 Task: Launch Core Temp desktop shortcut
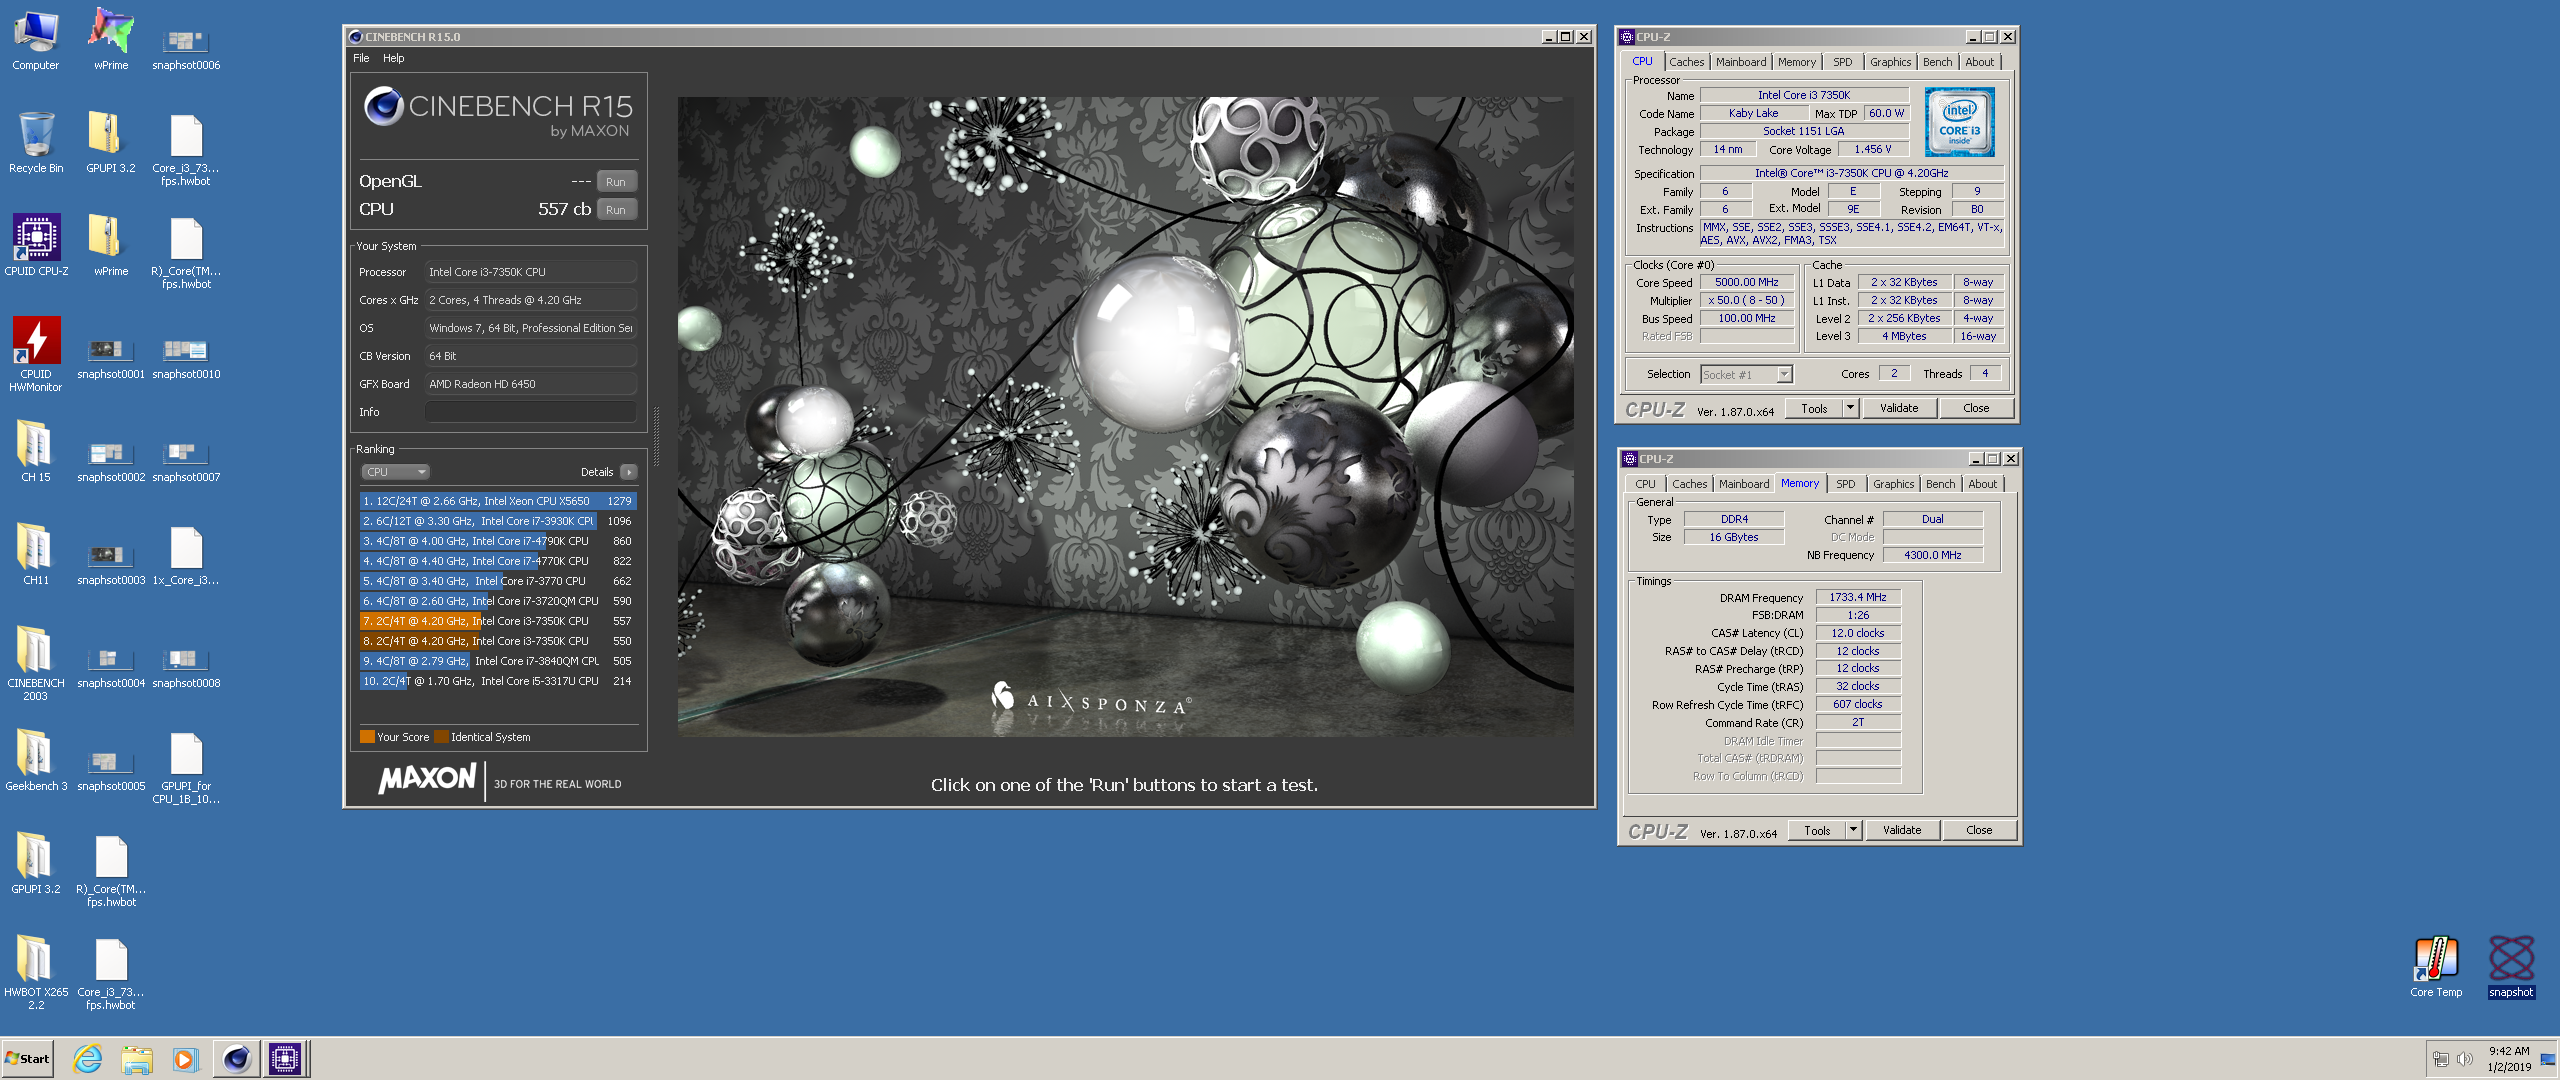(2436, 966)
